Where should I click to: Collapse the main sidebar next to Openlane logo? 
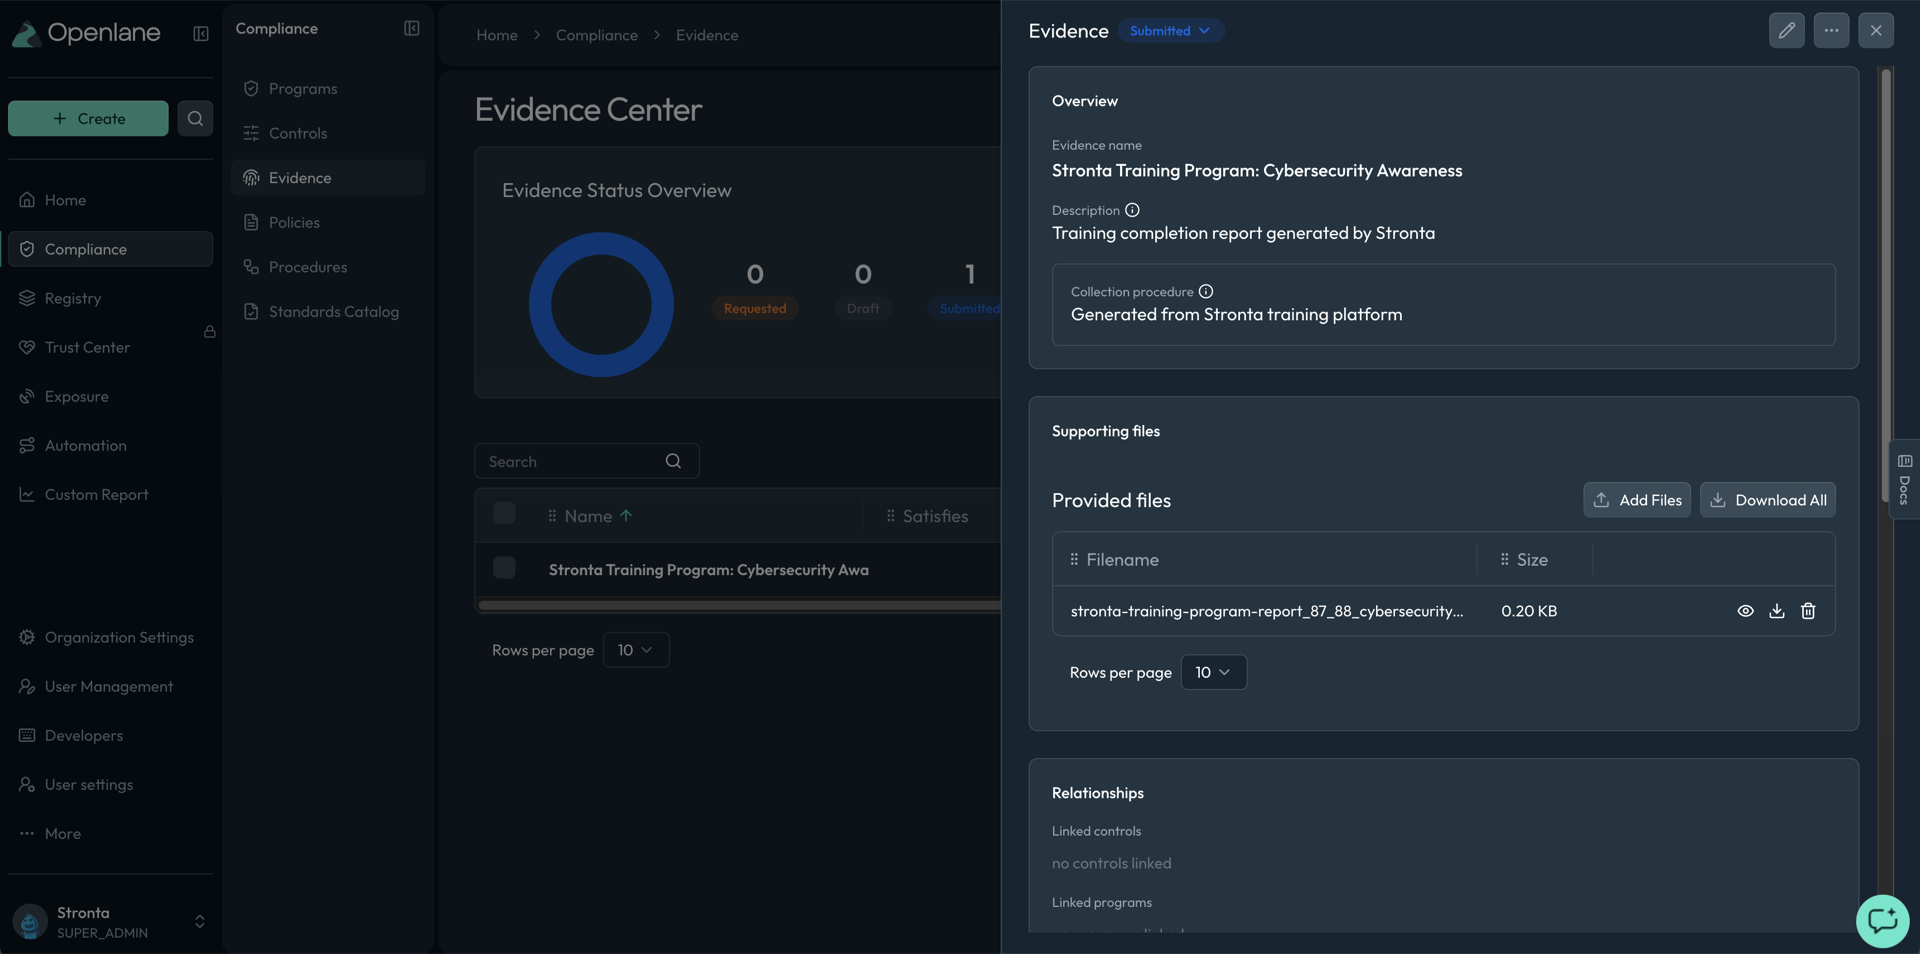[x=200, y=34]
